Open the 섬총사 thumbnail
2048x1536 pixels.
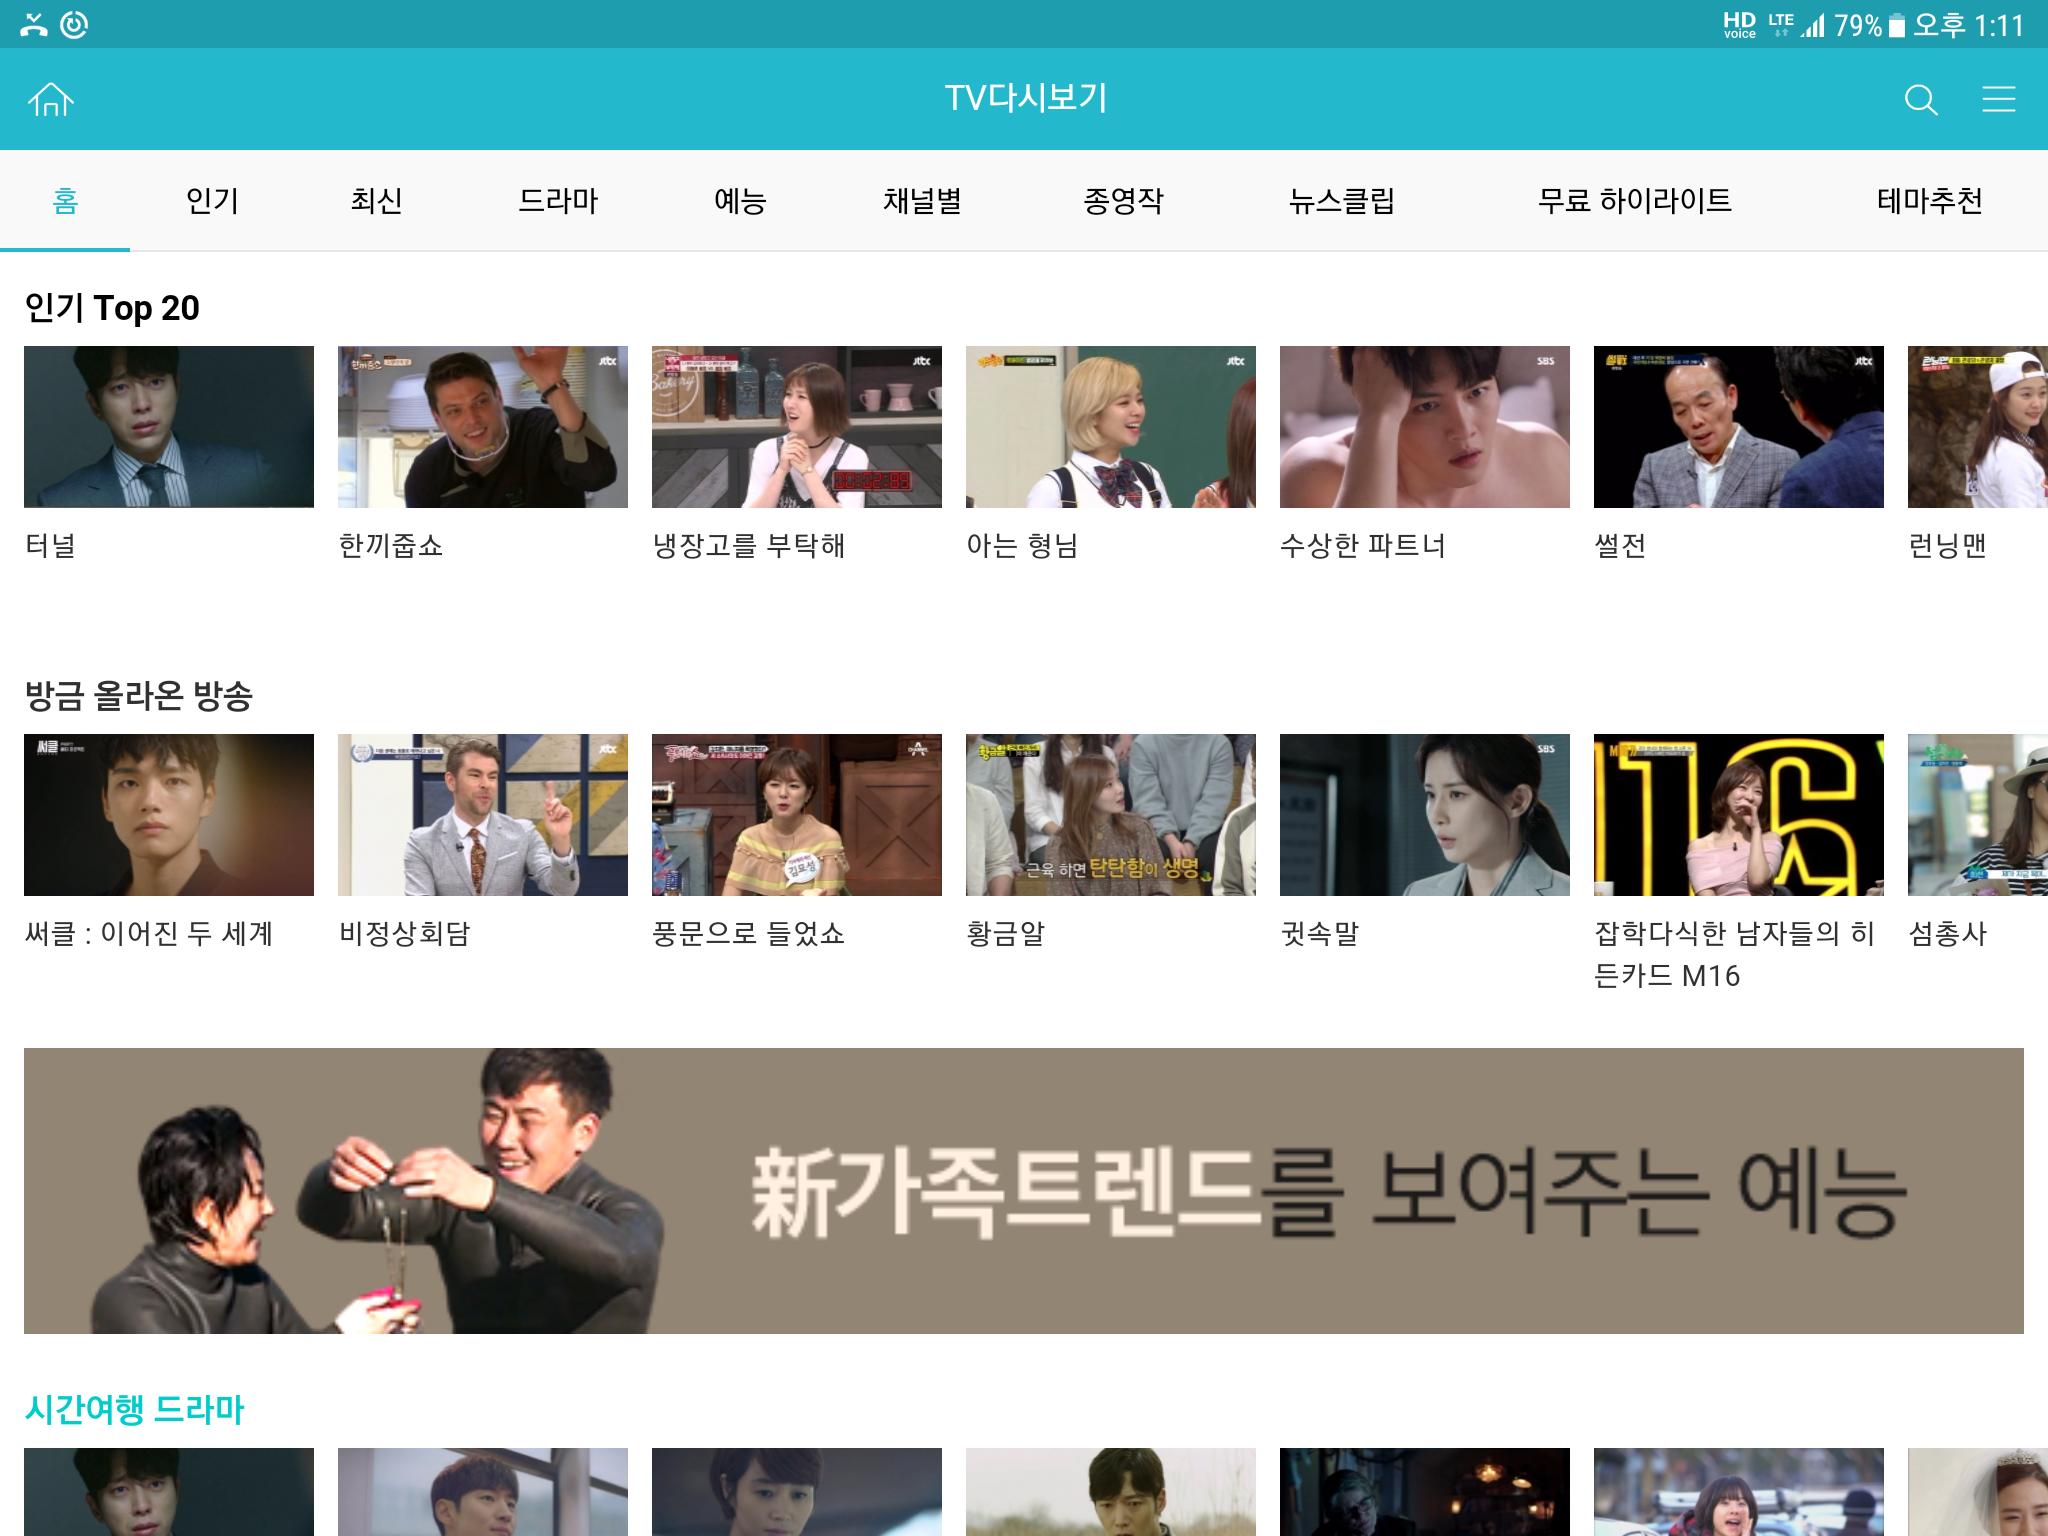[x=1978, y=815]
